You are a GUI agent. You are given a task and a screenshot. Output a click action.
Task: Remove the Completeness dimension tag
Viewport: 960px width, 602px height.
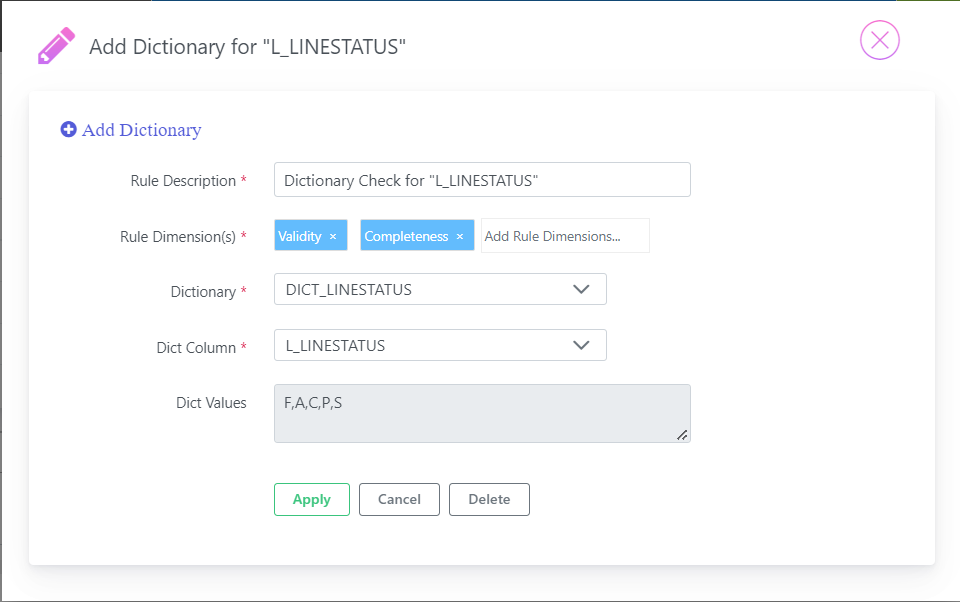(460, 236)
